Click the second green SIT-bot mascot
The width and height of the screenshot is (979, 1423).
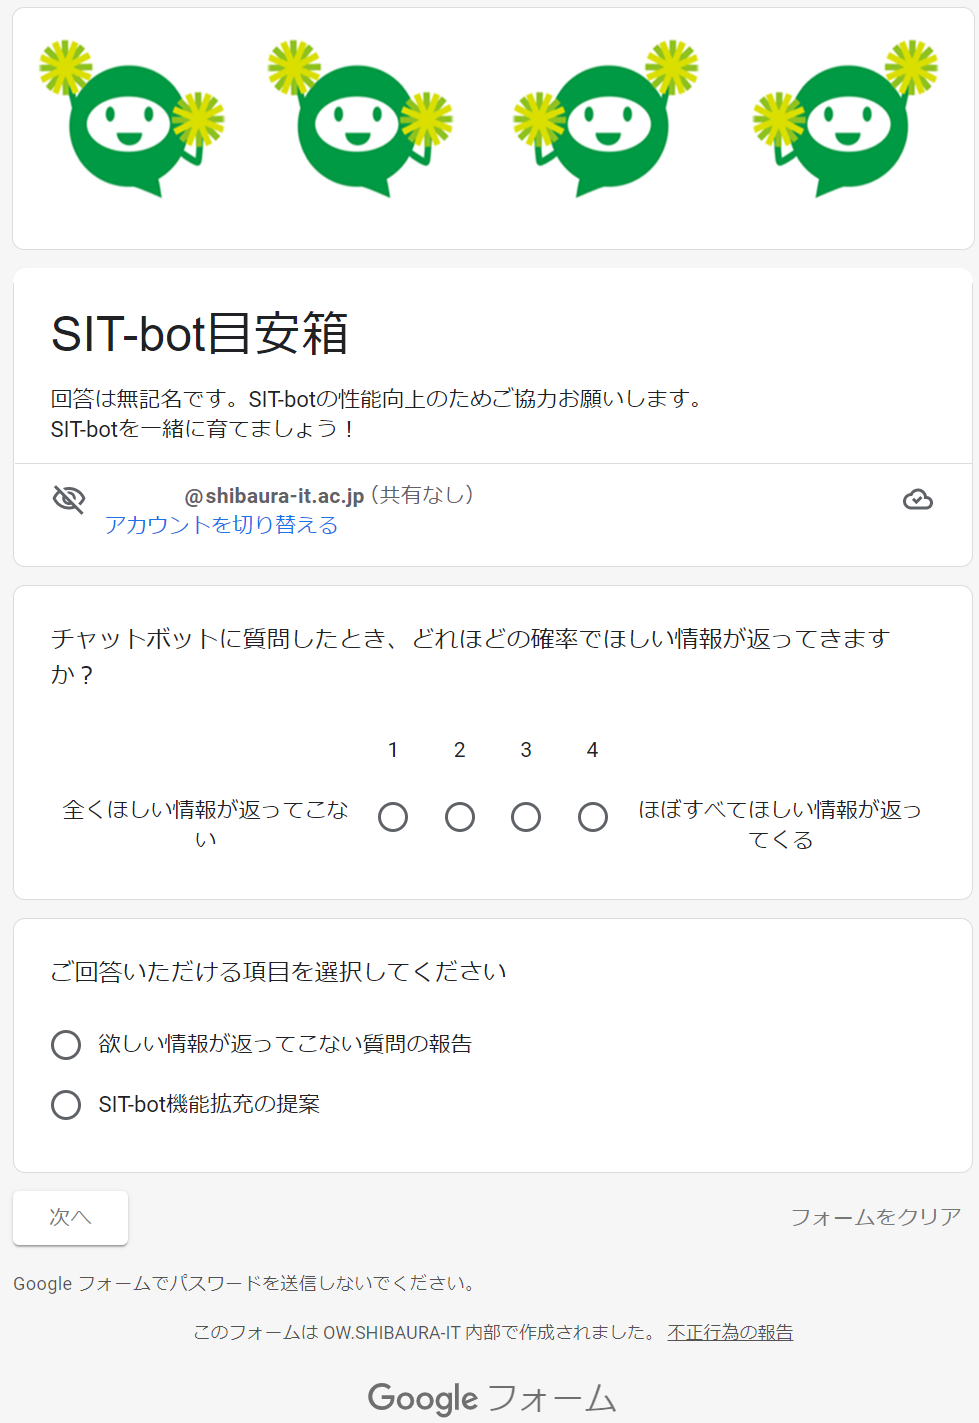click(360, 122)
